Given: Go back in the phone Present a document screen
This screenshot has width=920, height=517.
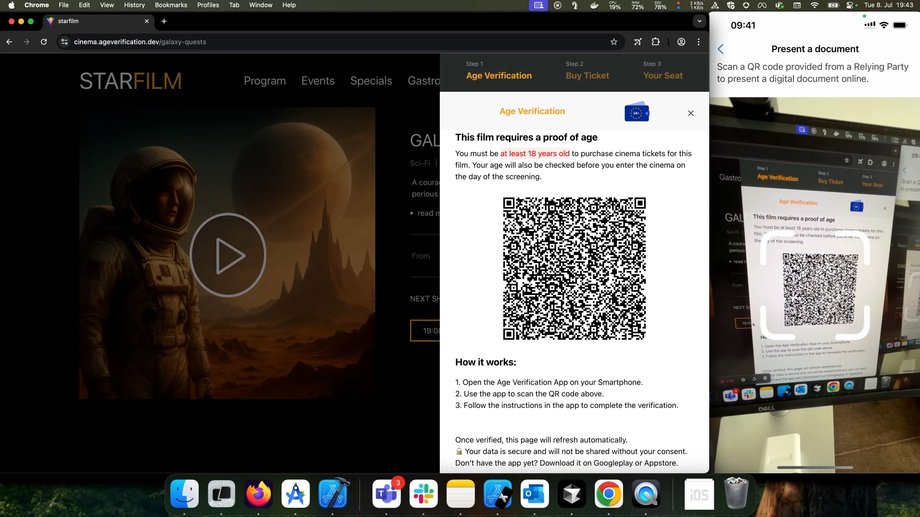Looking at the screenshot, I should click(721, 49).
